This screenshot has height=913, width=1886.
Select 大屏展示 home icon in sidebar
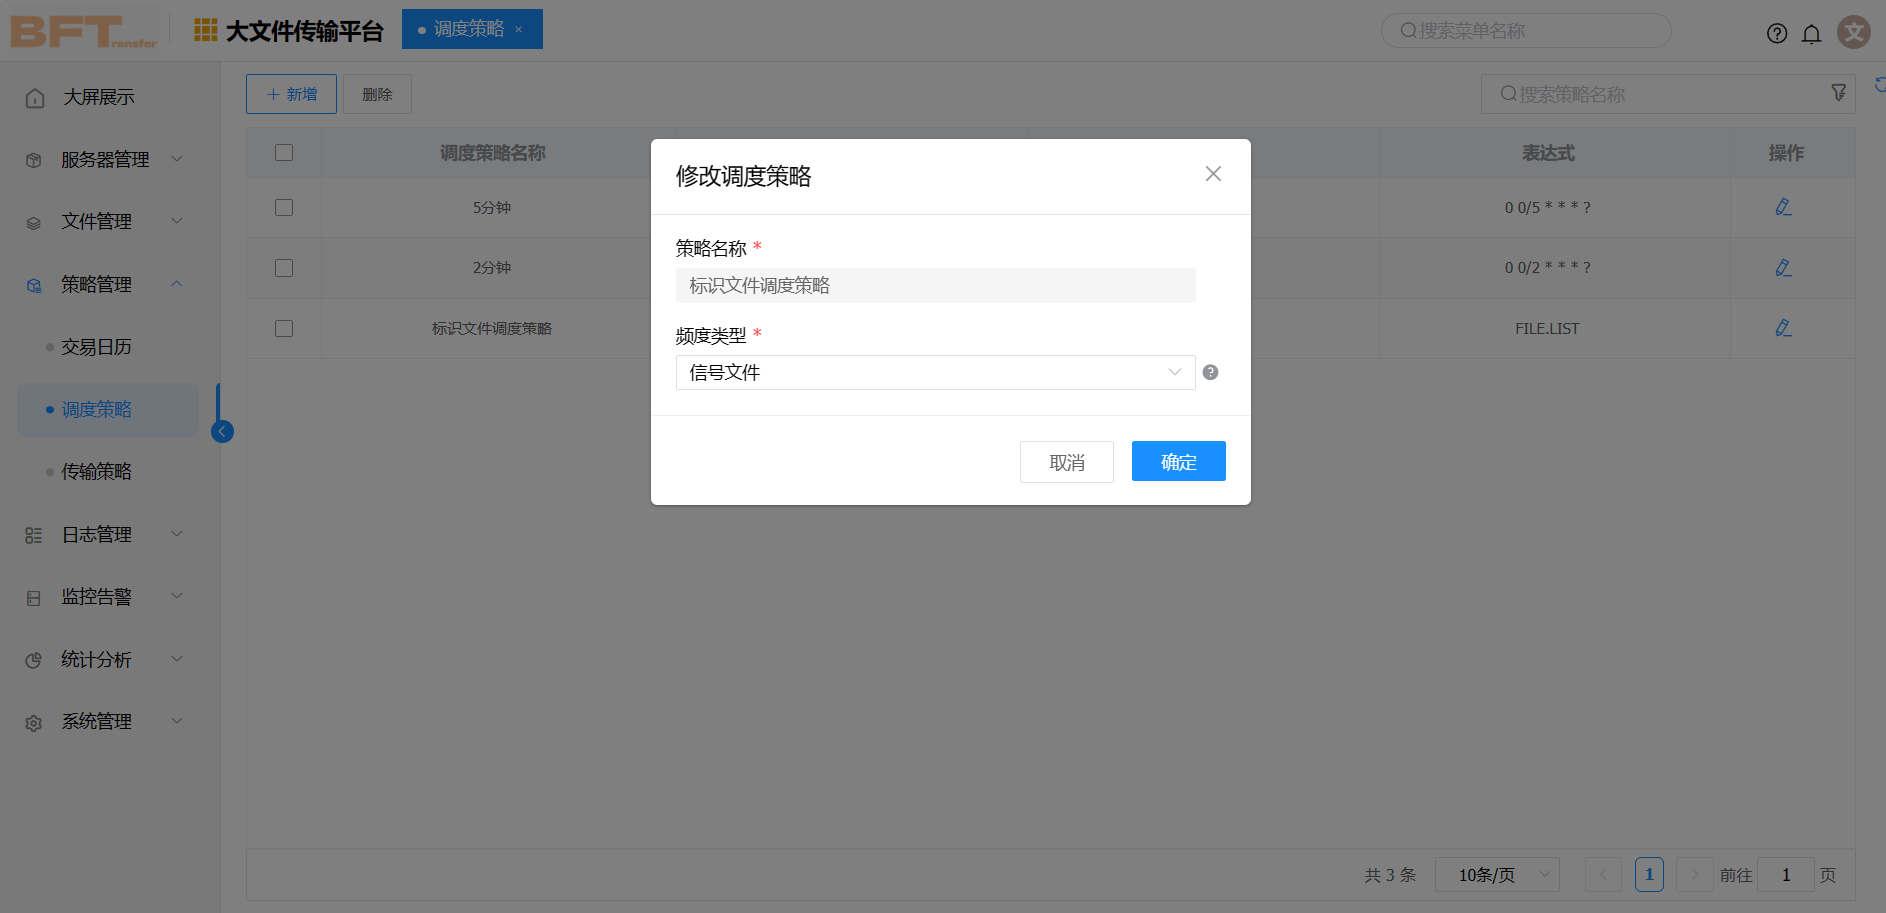[34, 97]
